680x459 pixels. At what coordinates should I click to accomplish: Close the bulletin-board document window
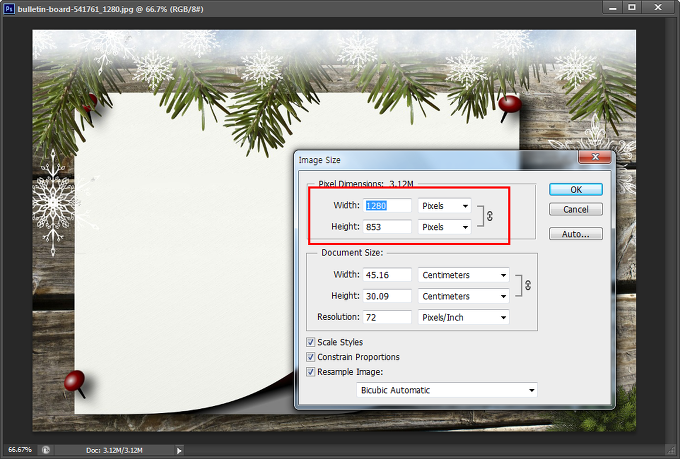coord(657,8)
